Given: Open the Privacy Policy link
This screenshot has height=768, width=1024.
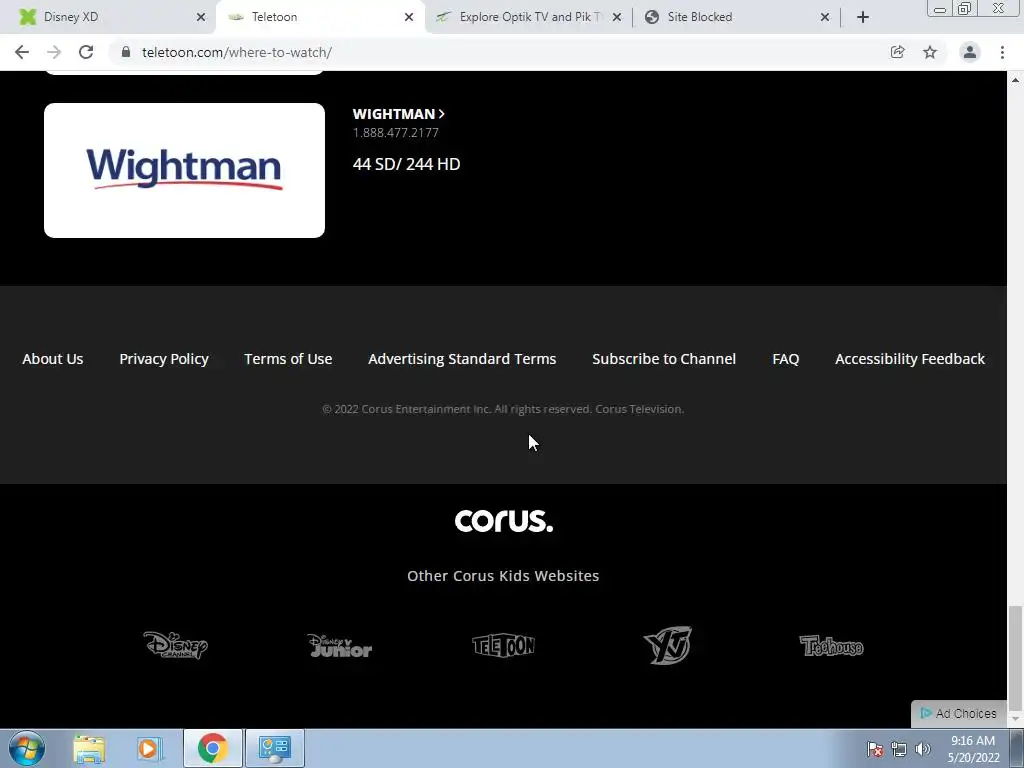Looking at the screenshot, I should tap(164, 359).
